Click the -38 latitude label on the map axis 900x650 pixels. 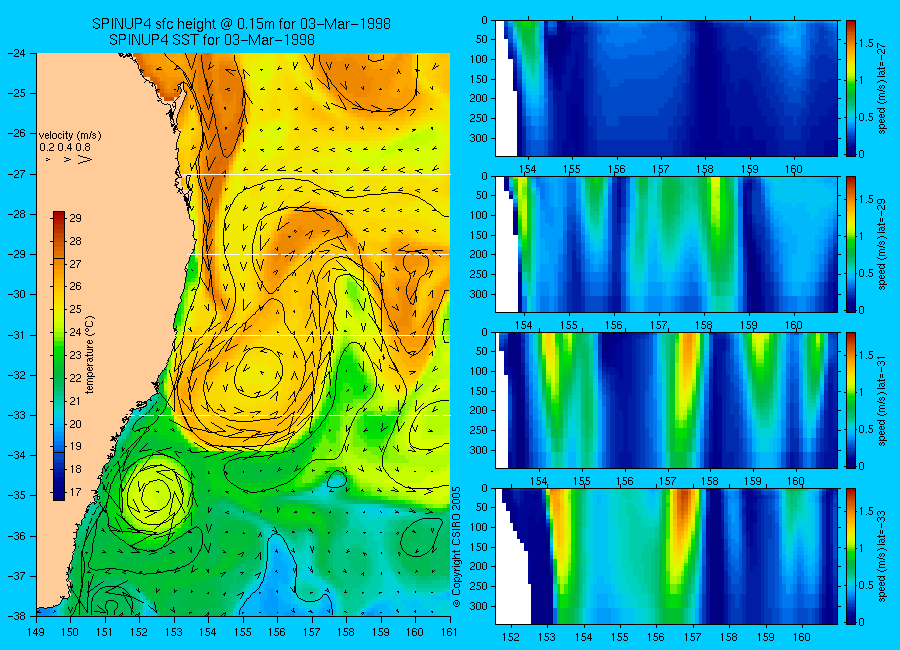coord(17,616)
